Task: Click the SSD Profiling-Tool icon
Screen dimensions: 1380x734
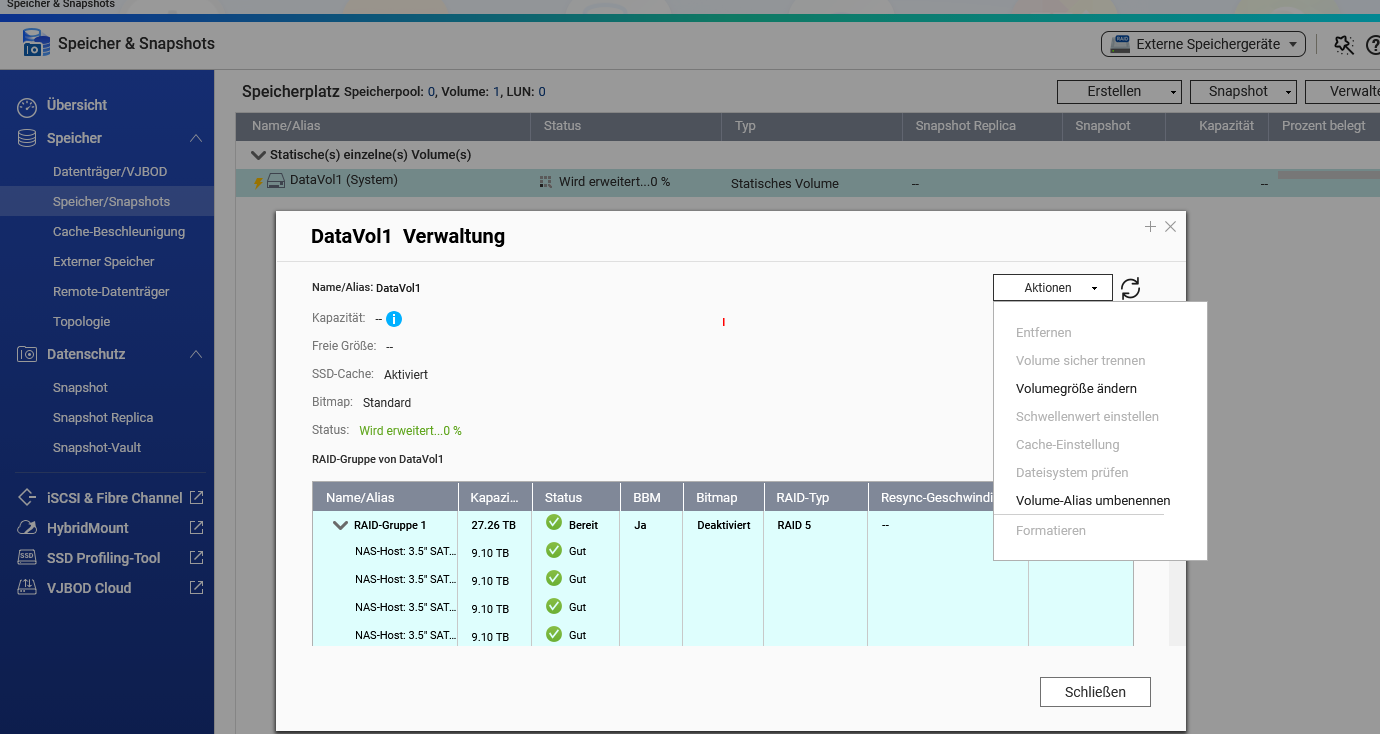Action: (x=28, y=558)
